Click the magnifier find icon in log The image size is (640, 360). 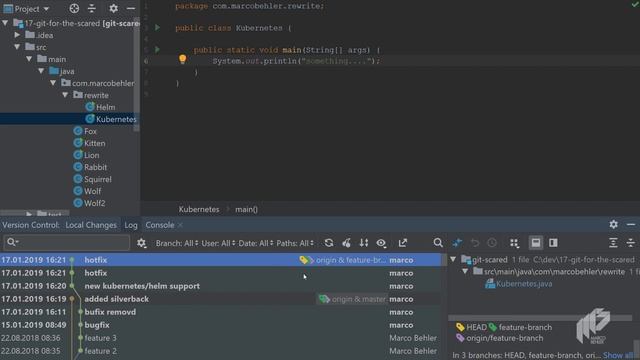pos(438,243)
